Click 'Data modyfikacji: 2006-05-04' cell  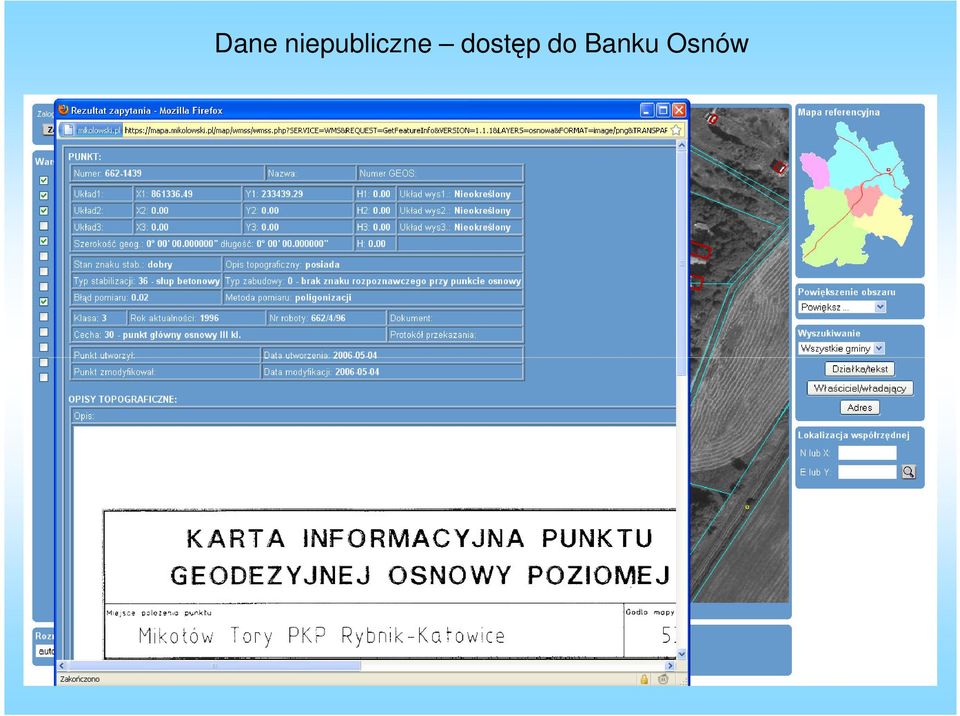tap(392, 372)
